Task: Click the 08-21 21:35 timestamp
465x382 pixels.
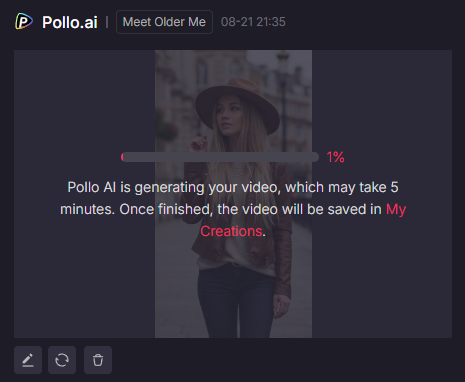Action: tap(253, 22)
